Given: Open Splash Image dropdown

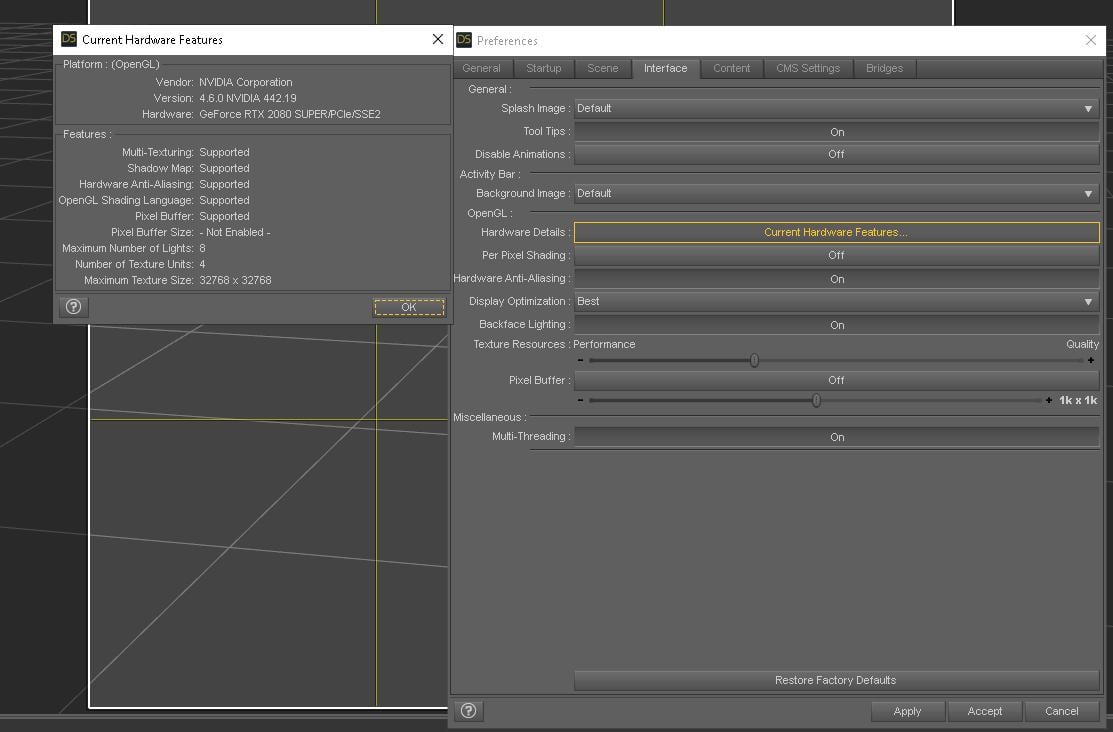Looking at the screenshot, I should tap(837, 108).
